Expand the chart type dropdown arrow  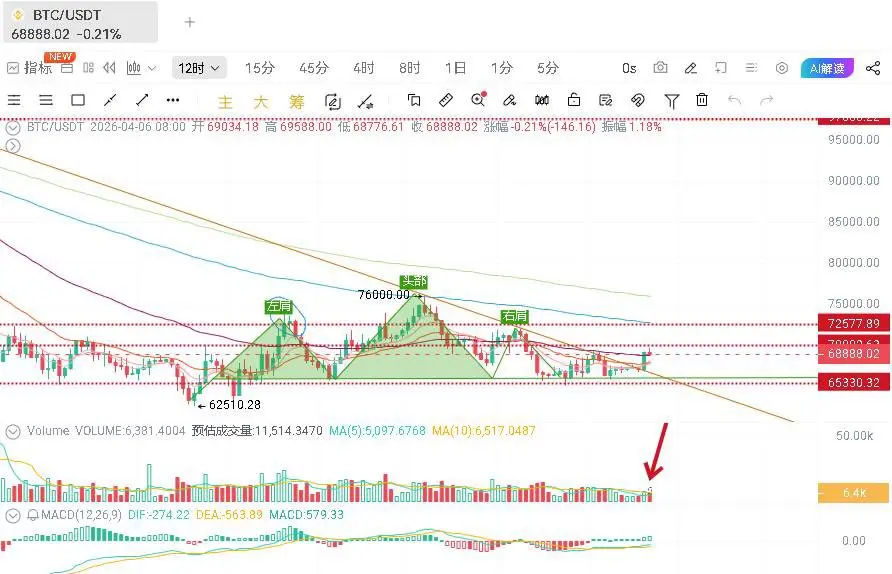[x=152, y=68]
